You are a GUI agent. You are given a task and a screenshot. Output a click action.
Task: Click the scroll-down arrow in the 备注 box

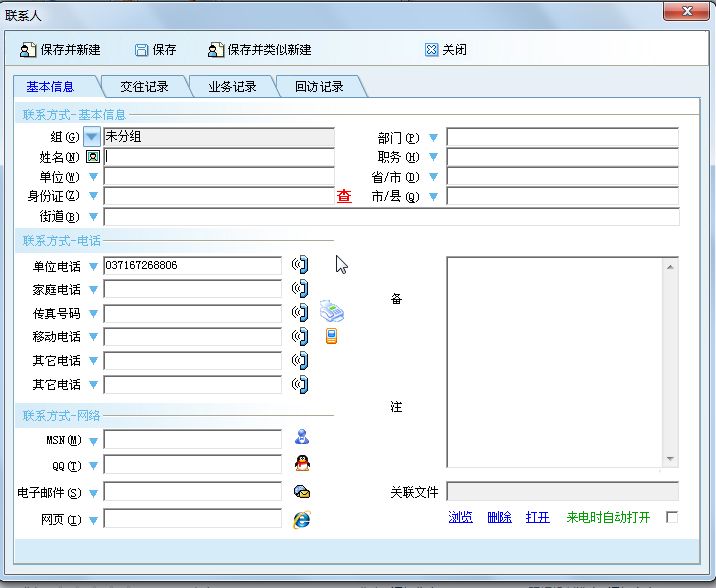[x=671, y=459]
